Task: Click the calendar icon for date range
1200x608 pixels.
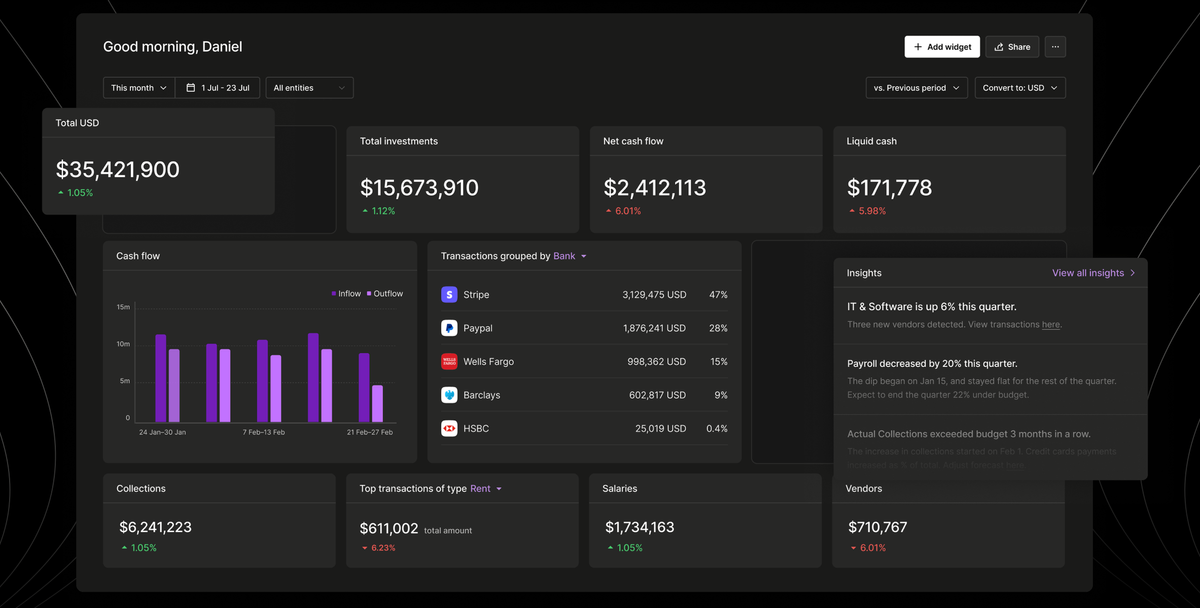Action: 190,88
